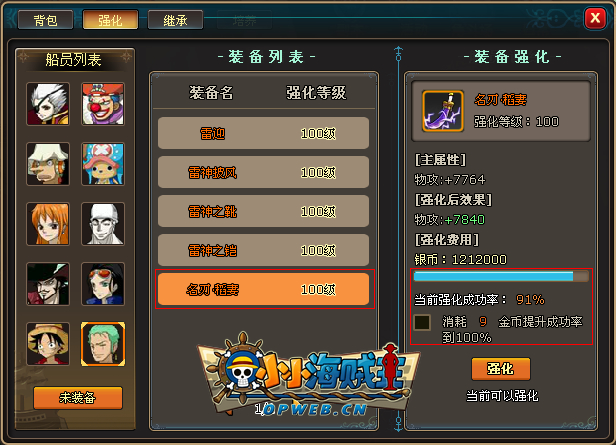Pick the Mihawk hat-wearing portrait
The image size is (616, 445).
click(48, 284)
